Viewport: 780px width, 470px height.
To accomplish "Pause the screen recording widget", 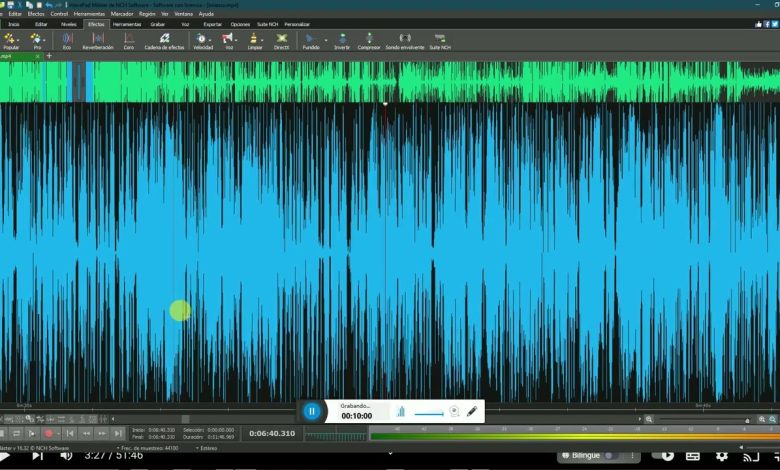I will (312, 411).
